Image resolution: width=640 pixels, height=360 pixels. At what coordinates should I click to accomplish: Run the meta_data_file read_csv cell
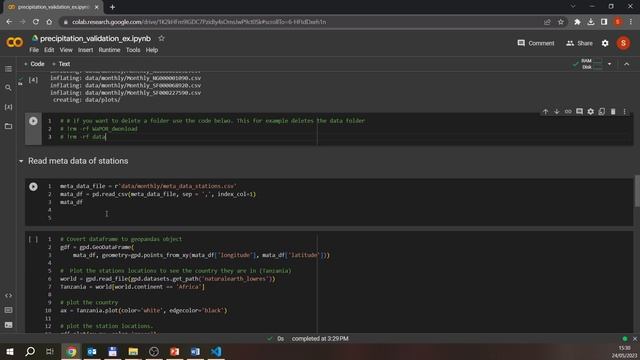(33, 187)
